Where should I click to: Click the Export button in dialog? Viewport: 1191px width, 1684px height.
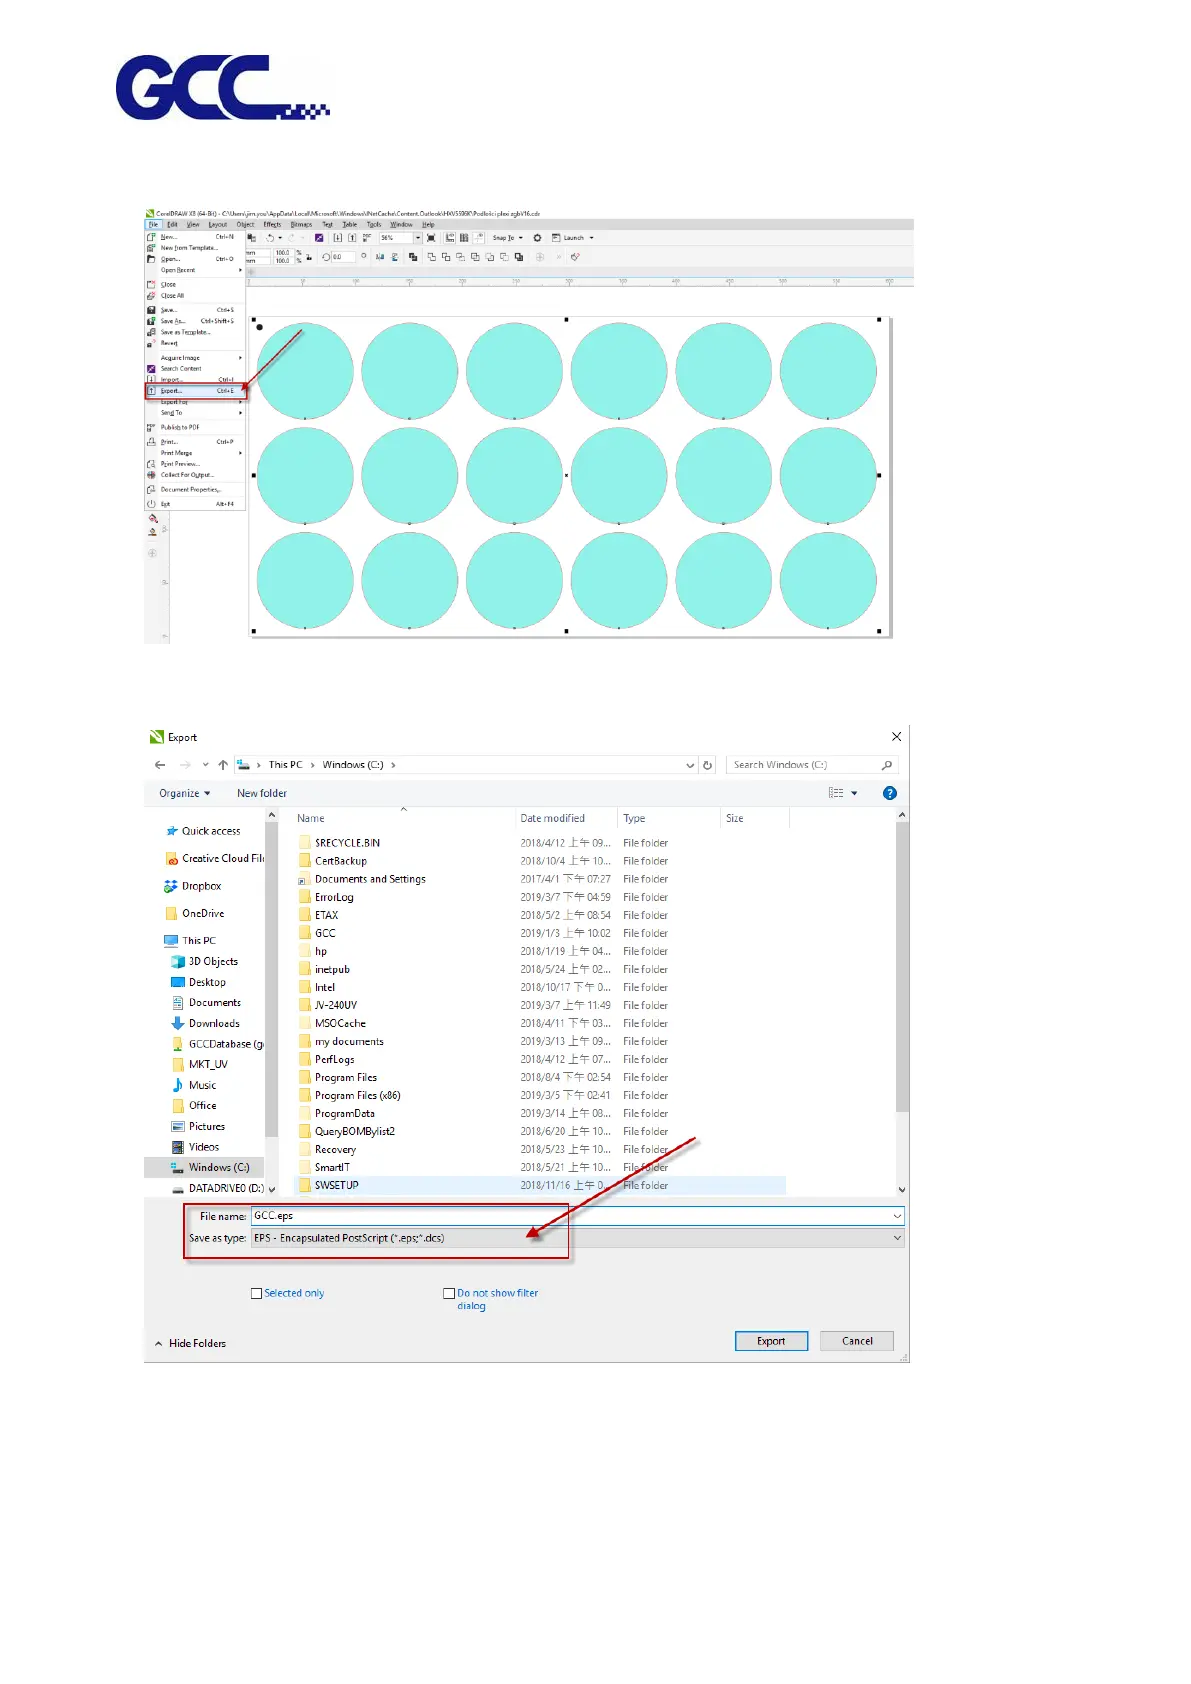[x=771, y=1341]
